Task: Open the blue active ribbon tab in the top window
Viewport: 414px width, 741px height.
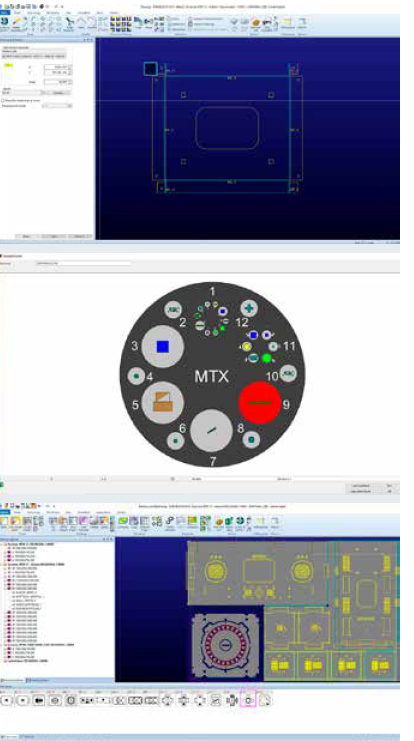Action: (5, 12)
